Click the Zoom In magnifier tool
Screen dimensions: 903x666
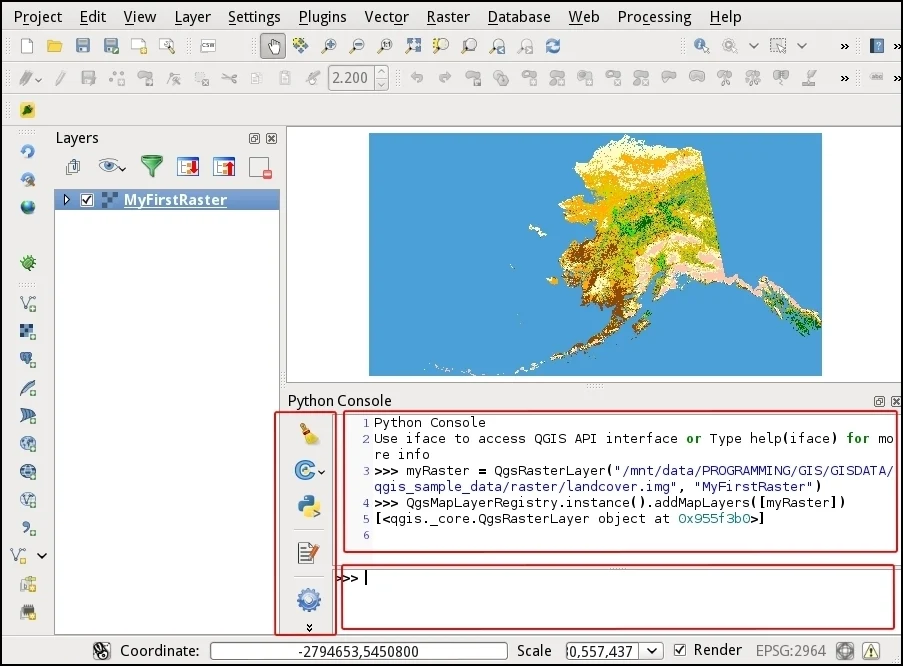point(328,46)
